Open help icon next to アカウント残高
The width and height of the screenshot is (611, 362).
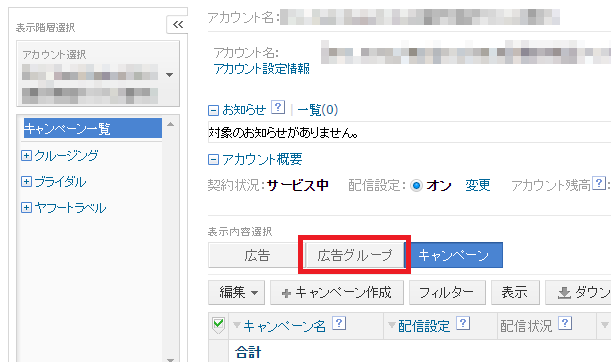point(599,183)
